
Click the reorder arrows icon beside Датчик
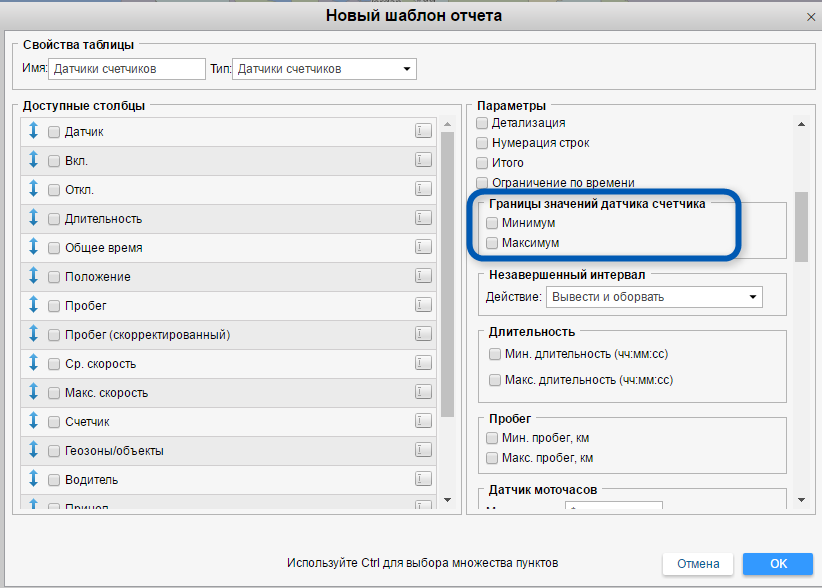point(33,131)
